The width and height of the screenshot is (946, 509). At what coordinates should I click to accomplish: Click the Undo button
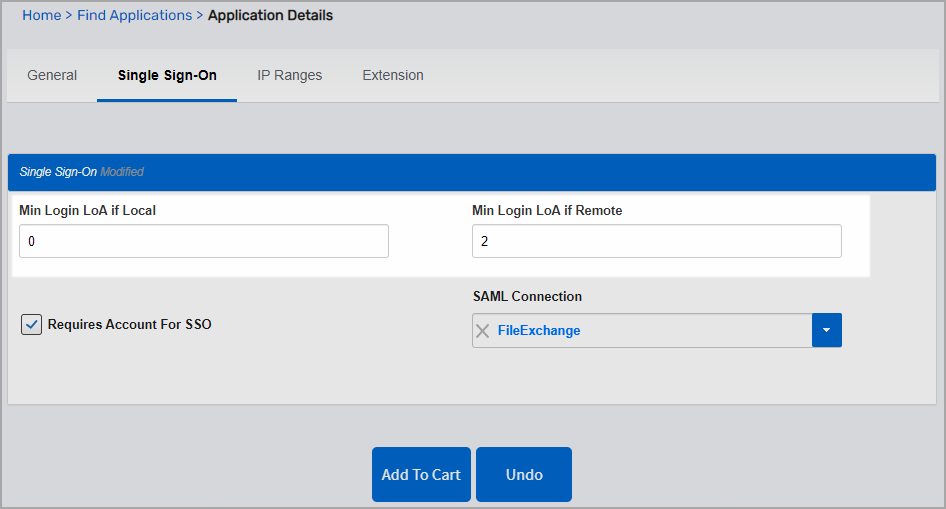click(x=523, y=474)
